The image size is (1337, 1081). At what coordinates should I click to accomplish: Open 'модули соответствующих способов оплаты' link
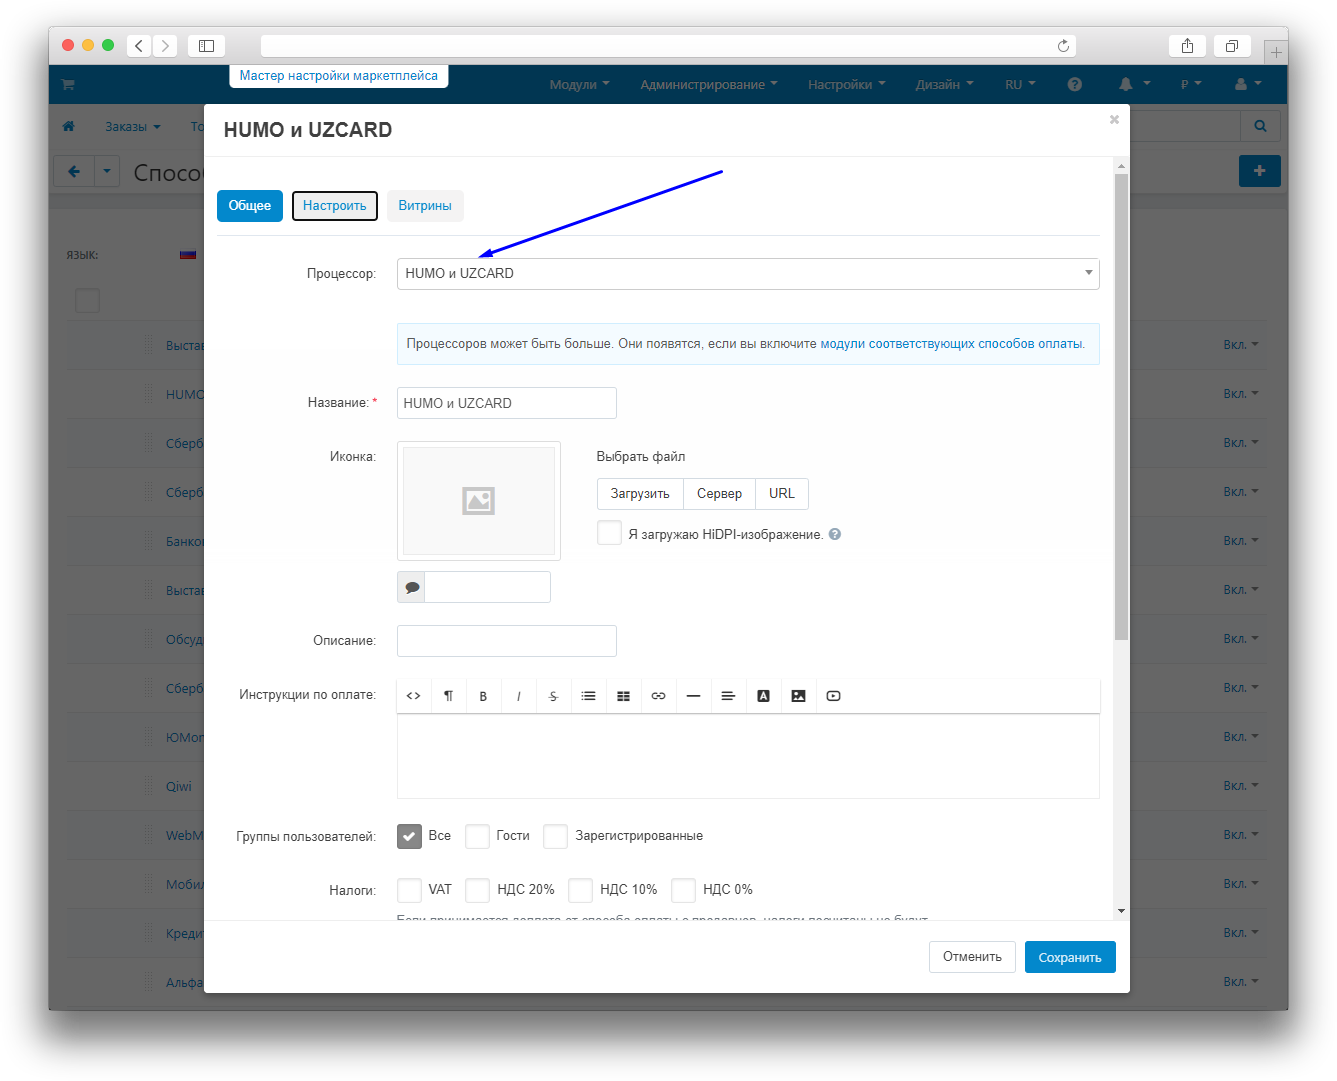tap(950, 344)
